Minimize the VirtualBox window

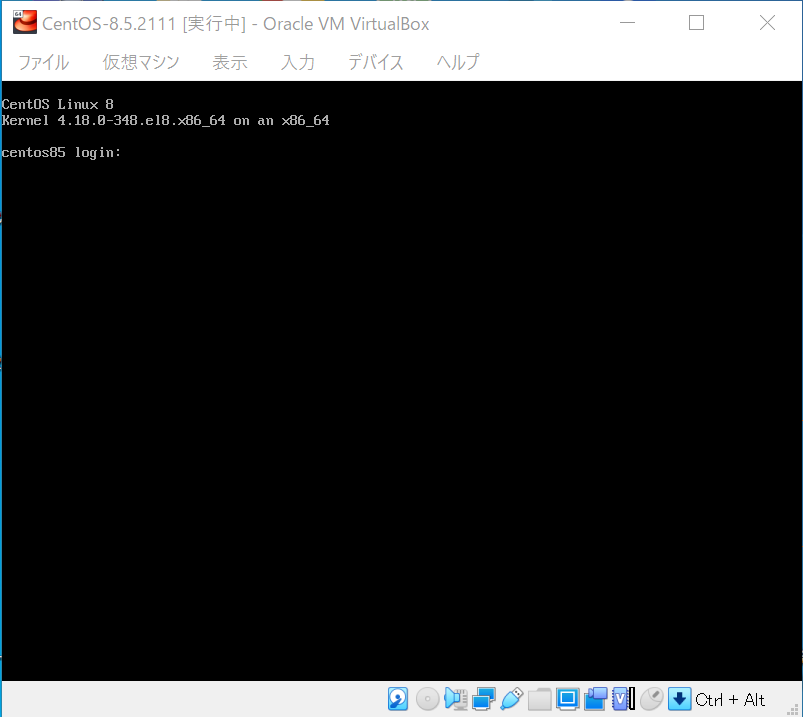(x=627, y=23)
